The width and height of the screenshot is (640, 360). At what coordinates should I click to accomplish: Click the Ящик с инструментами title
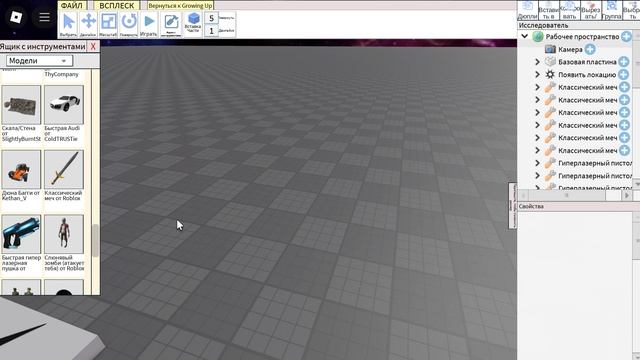pos(42,47)
